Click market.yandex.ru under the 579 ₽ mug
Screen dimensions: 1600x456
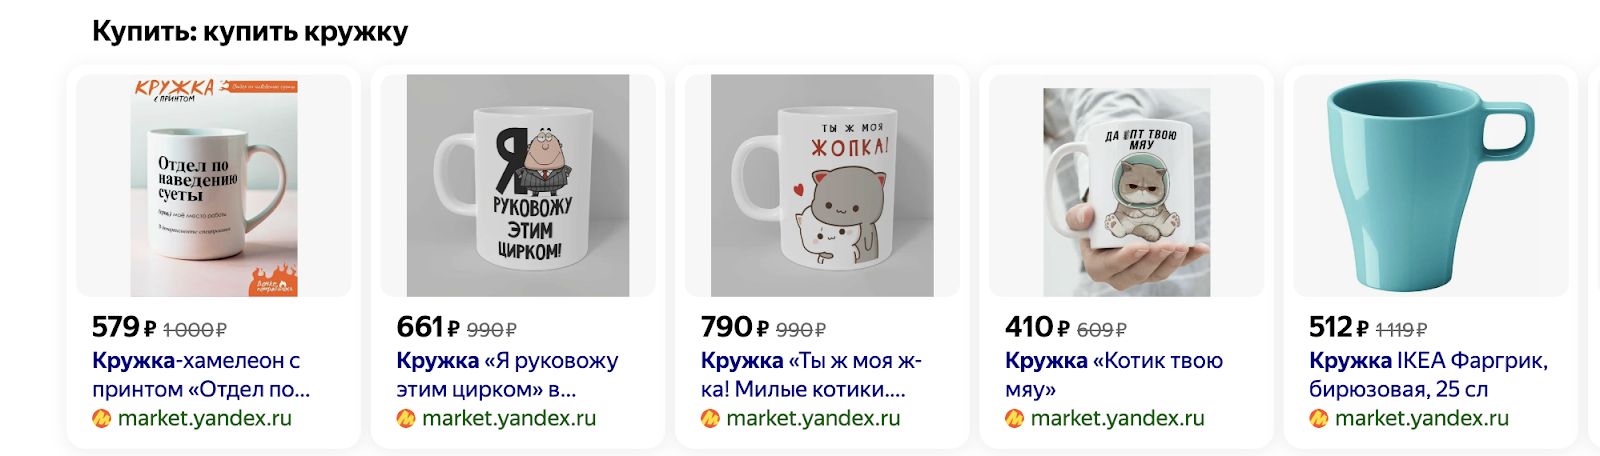click(205, 418)
